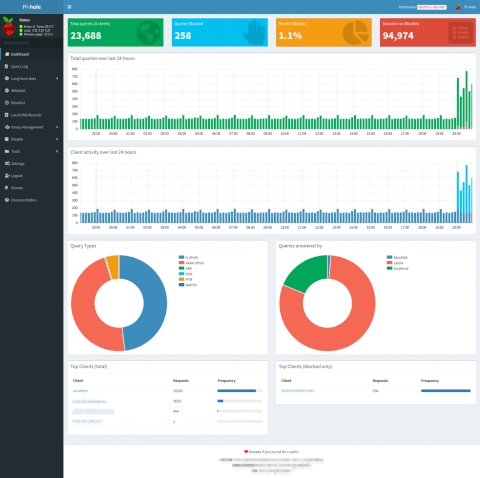The width and height of the screenshot is (480, 478).
Task: Open Whitelist page from the sidebar
Action: tap(18, 91)
